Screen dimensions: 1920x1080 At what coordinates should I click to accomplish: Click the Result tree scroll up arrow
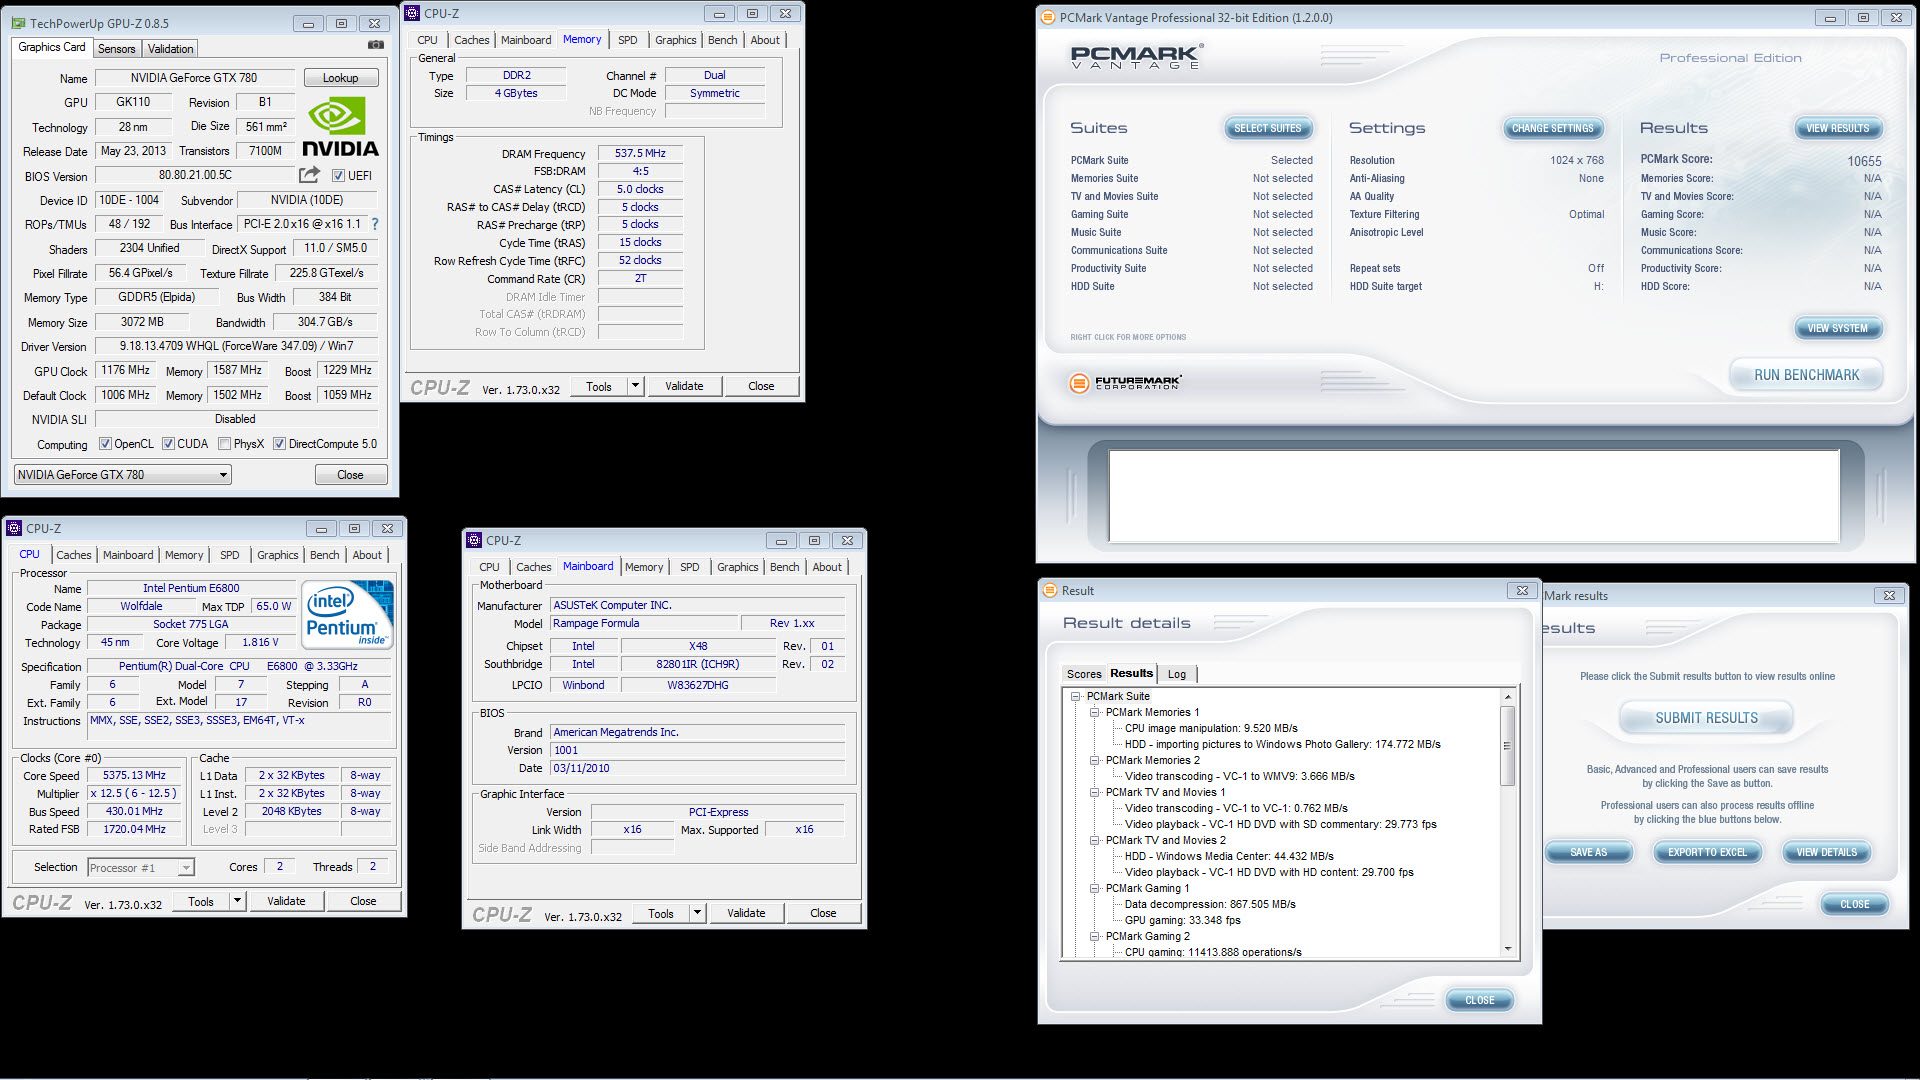point(1507,696)
